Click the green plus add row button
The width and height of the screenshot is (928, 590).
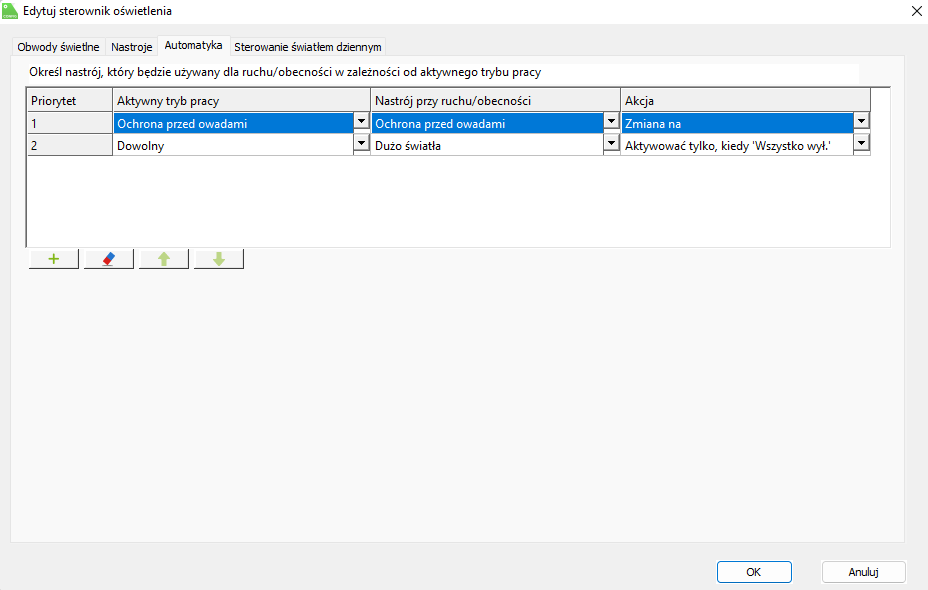(x=54, y=259)
